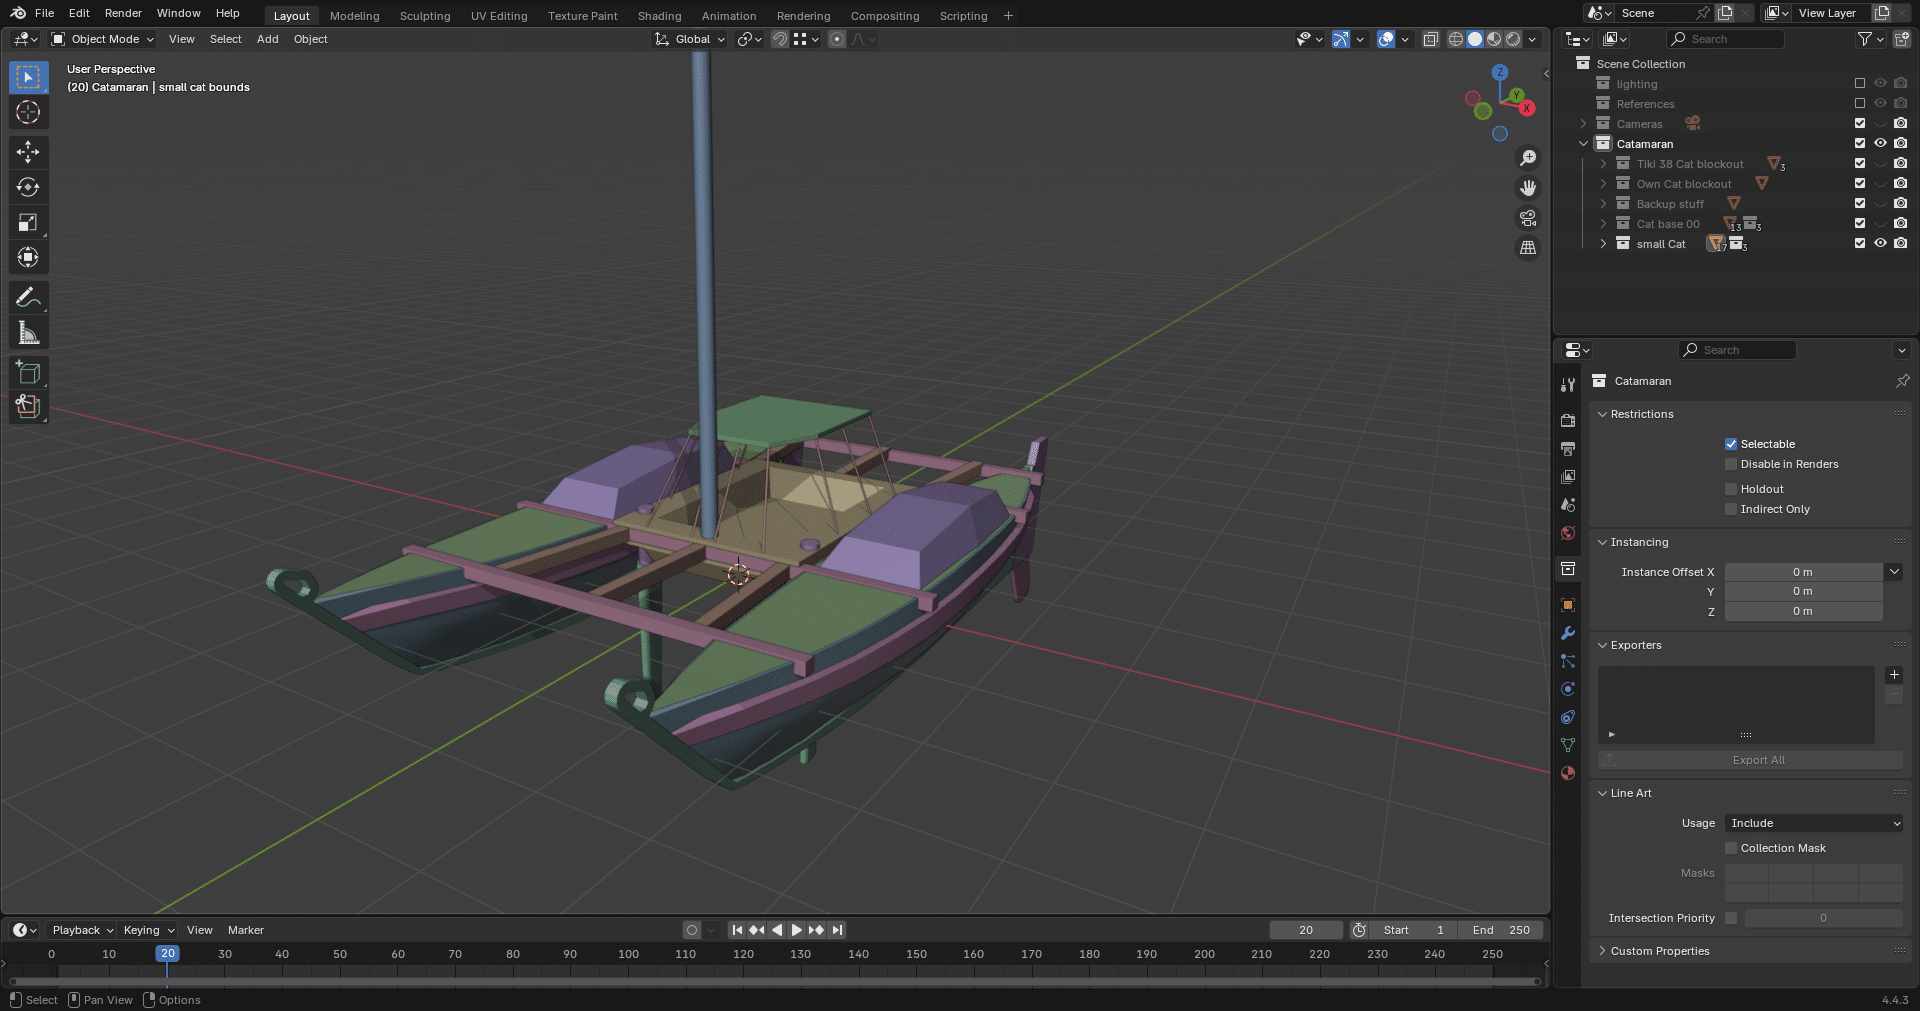Select the Scale tool
This screenshot has width=1920, height=1011.
pos(28,222)
